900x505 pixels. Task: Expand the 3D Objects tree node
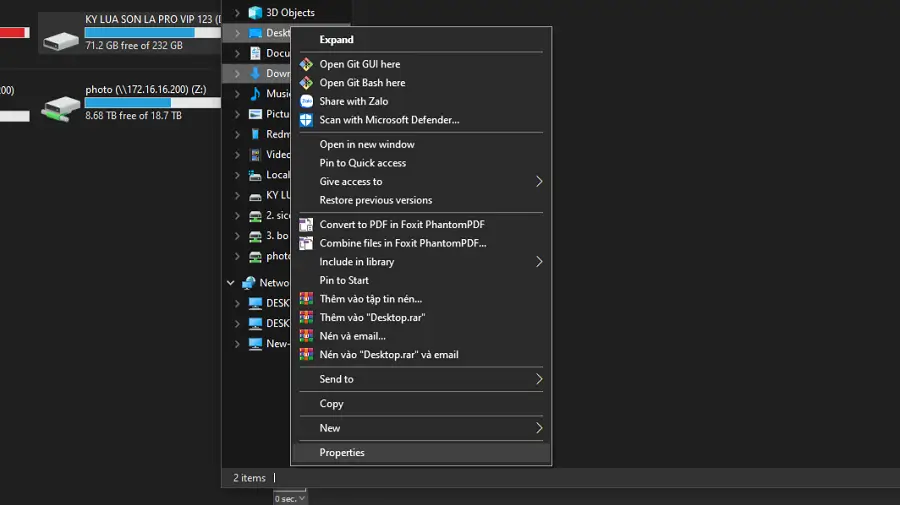pyautogui.click(x=237, y=13)
